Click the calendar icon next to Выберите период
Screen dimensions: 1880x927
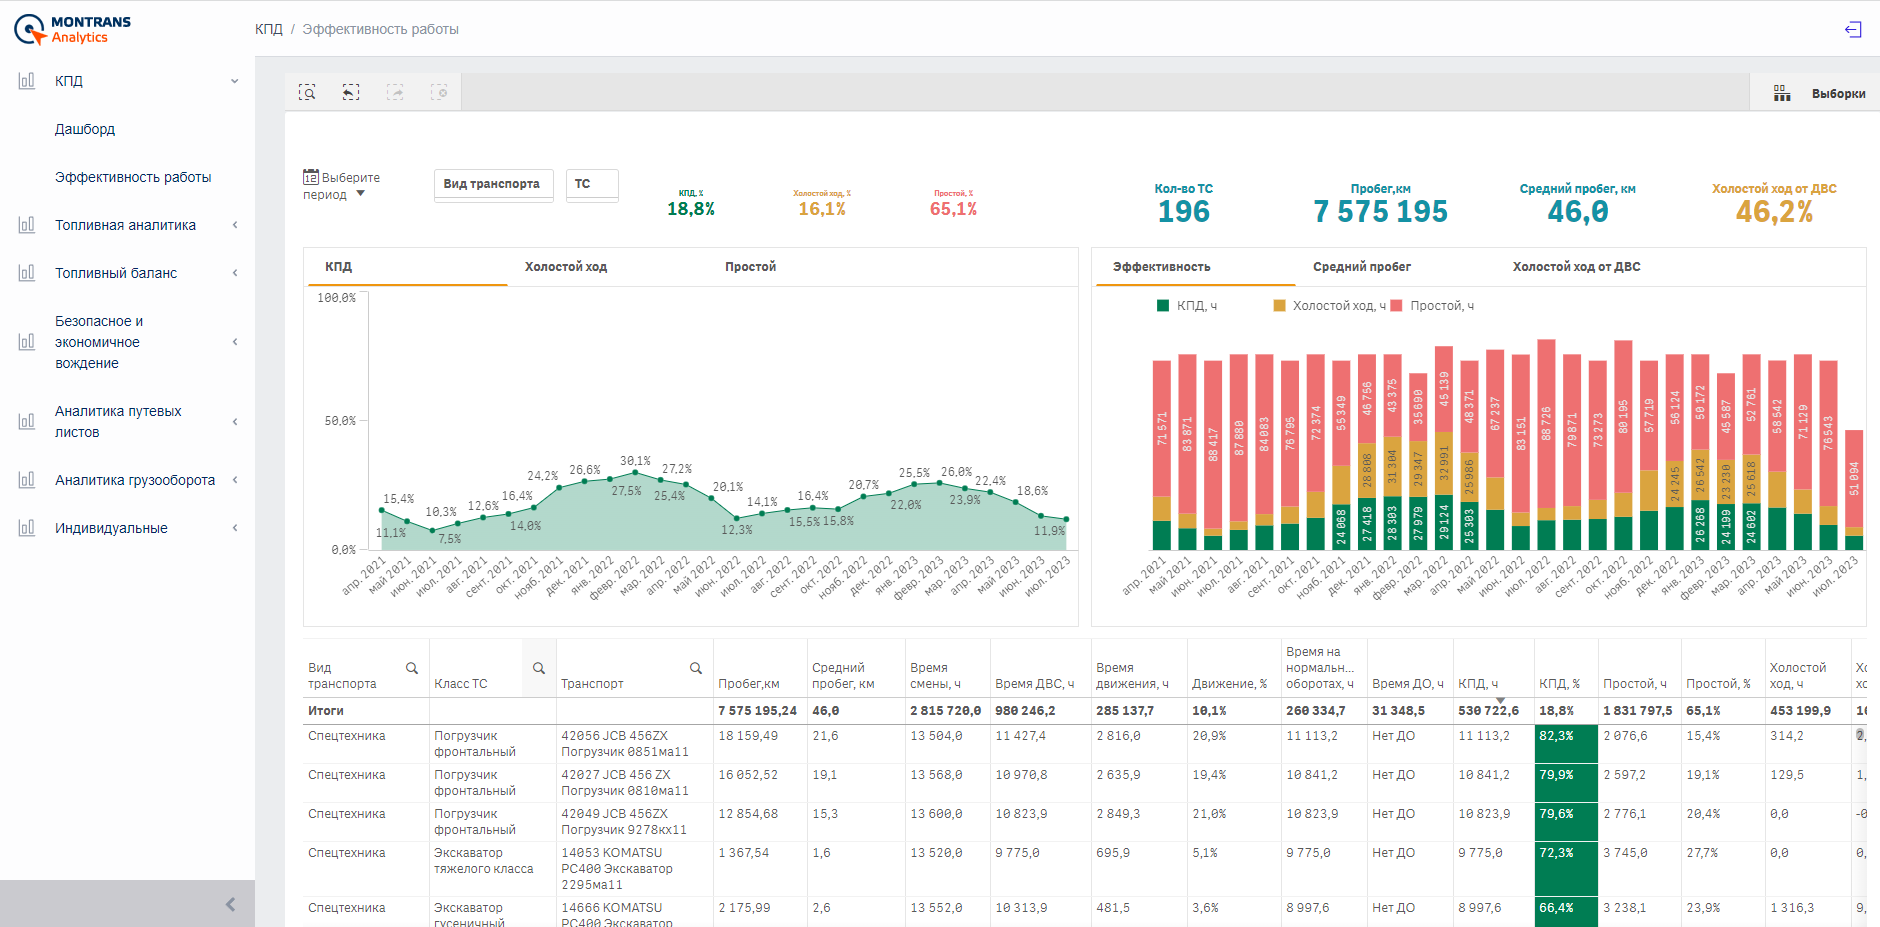click(311, 177)
